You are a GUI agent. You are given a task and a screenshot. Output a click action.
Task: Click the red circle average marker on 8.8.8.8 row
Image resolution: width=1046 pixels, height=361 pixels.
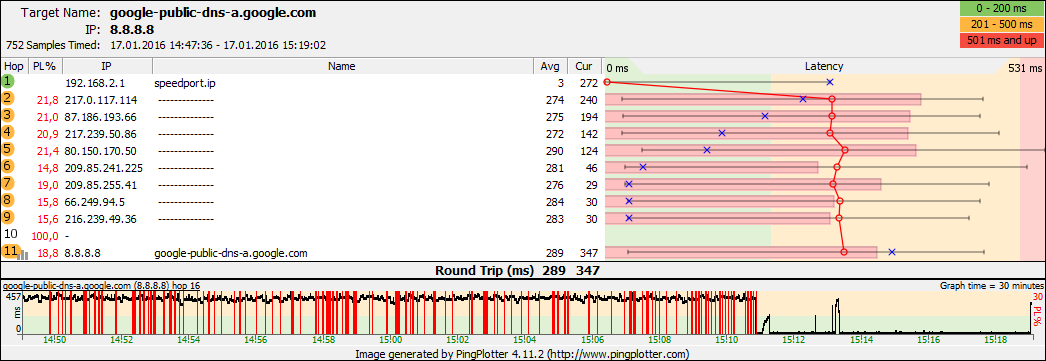[x=844, y=252]
